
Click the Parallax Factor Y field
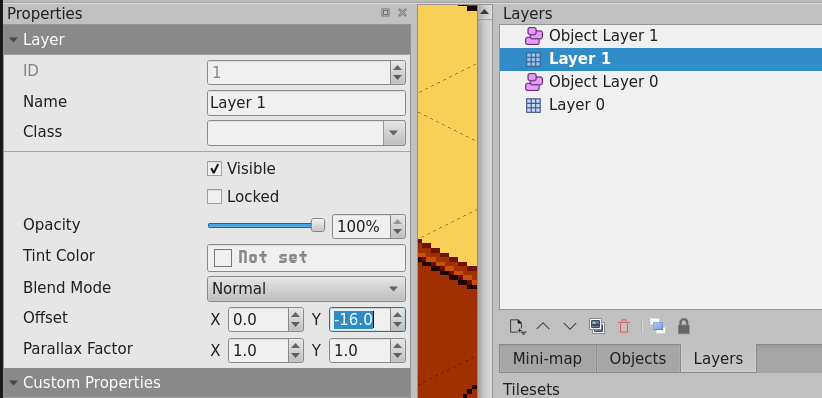(360, 351)
